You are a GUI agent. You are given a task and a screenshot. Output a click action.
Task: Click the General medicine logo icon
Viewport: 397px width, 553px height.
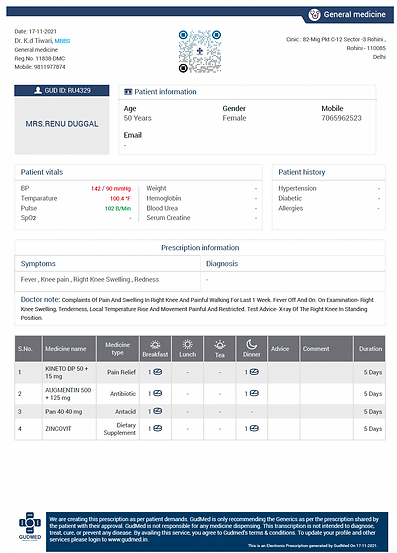coord(314,15)
